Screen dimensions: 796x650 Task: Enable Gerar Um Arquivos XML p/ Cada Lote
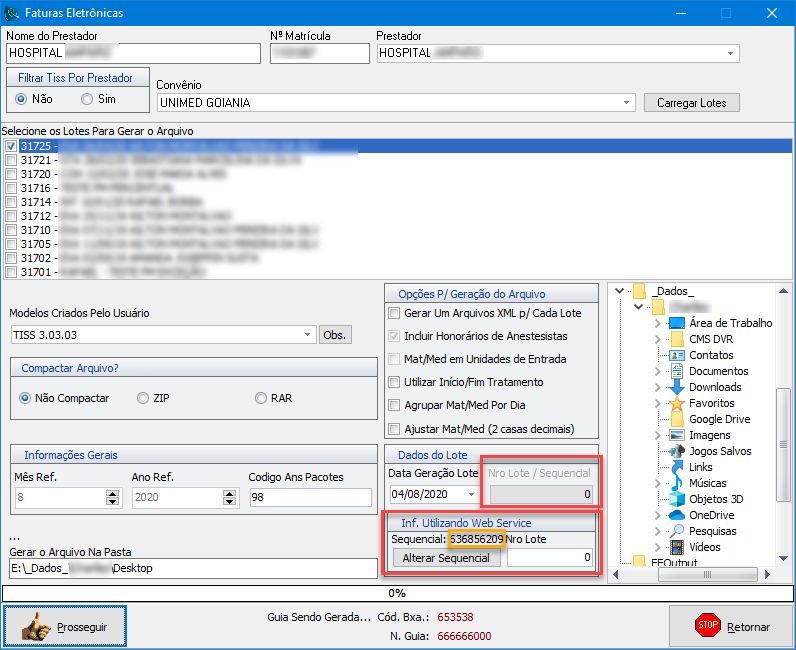(394, 313)
